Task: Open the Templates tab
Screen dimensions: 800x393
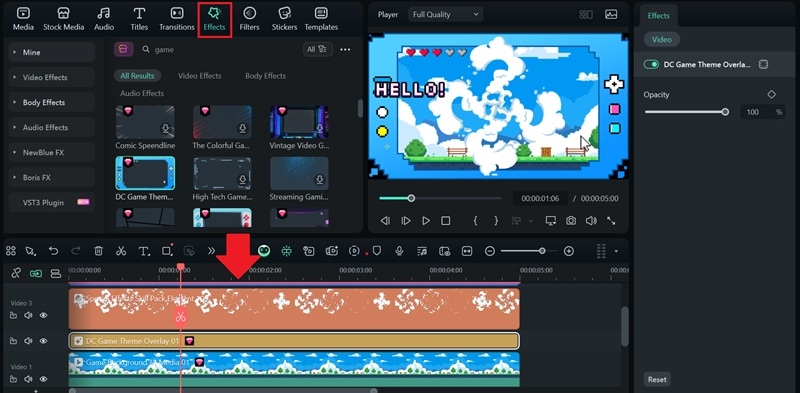Action: coord(321,19)
